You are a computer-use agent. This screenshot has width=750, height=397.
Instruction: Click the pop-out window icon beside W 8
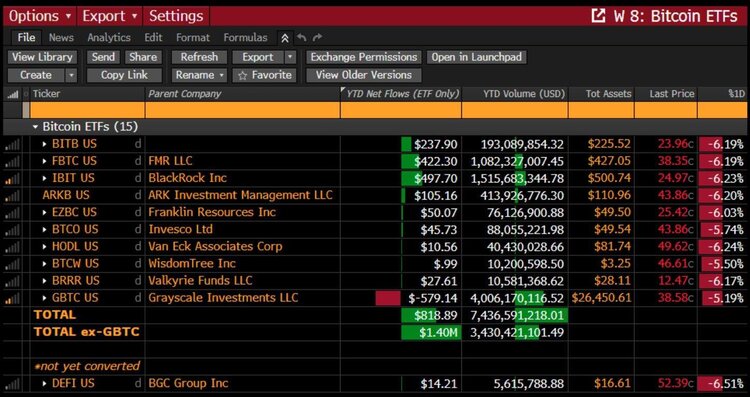(598, 16)
